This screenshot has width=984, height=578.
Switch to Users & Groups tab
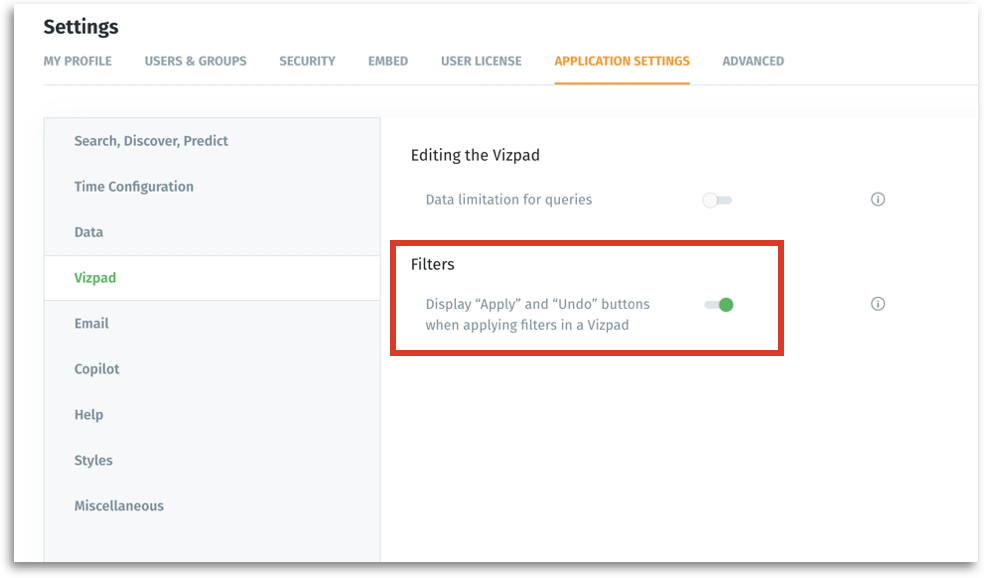[x=195, y=61]
